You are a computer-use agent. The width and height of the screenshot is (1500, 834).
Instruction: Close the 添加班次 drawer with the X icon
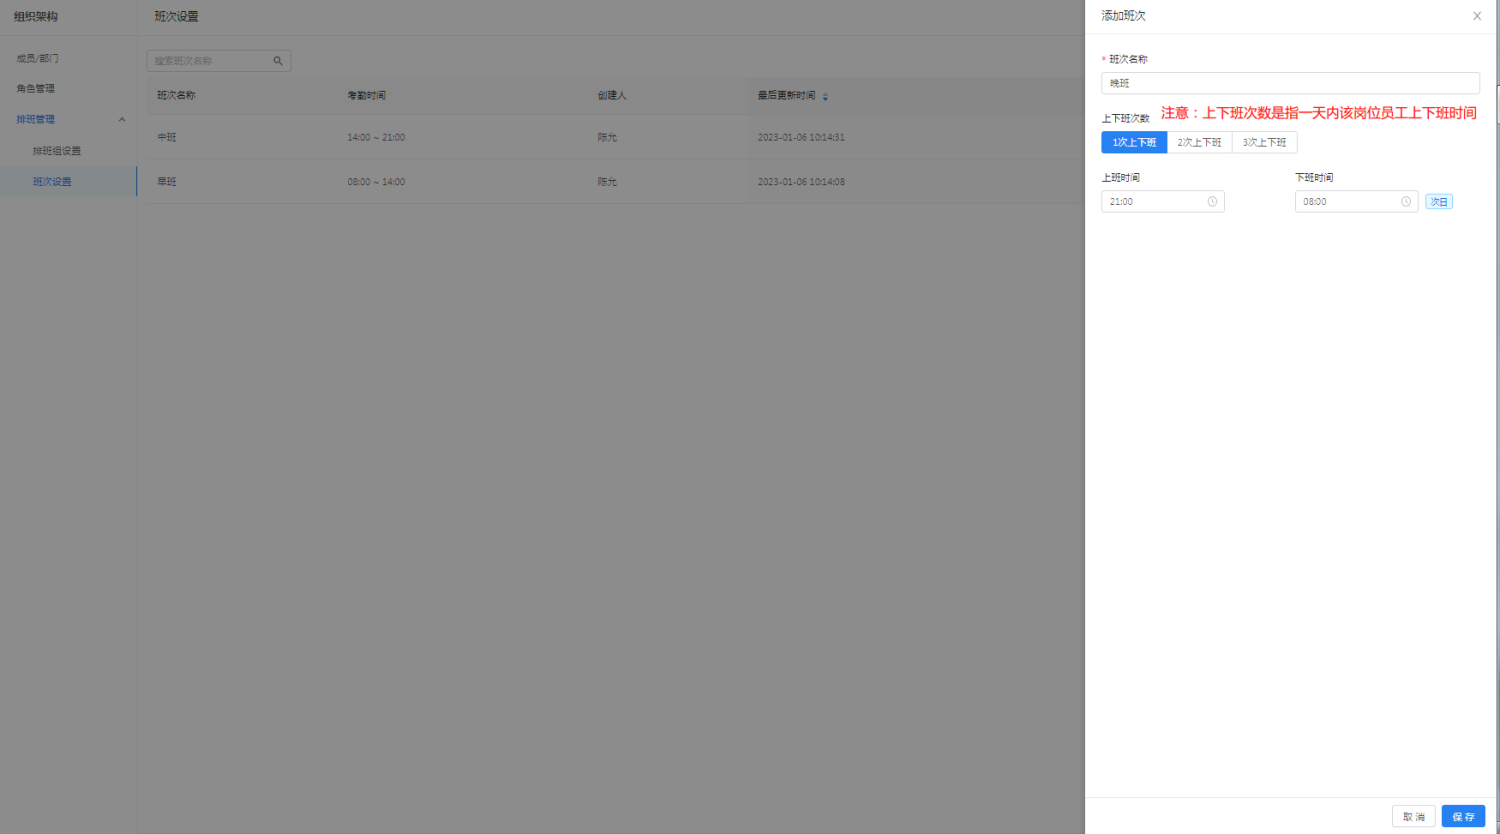[1477, 16]
